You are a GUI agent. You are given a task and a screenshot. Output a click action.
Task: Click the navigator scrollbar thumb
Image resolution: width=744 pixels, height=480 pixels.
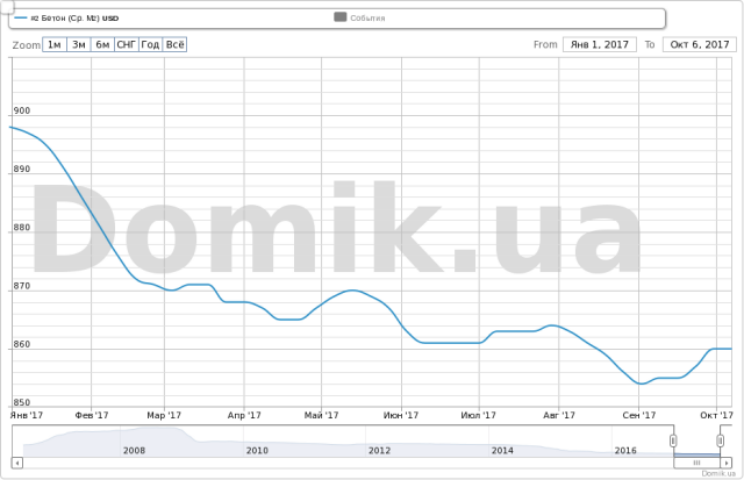(697, 462)
